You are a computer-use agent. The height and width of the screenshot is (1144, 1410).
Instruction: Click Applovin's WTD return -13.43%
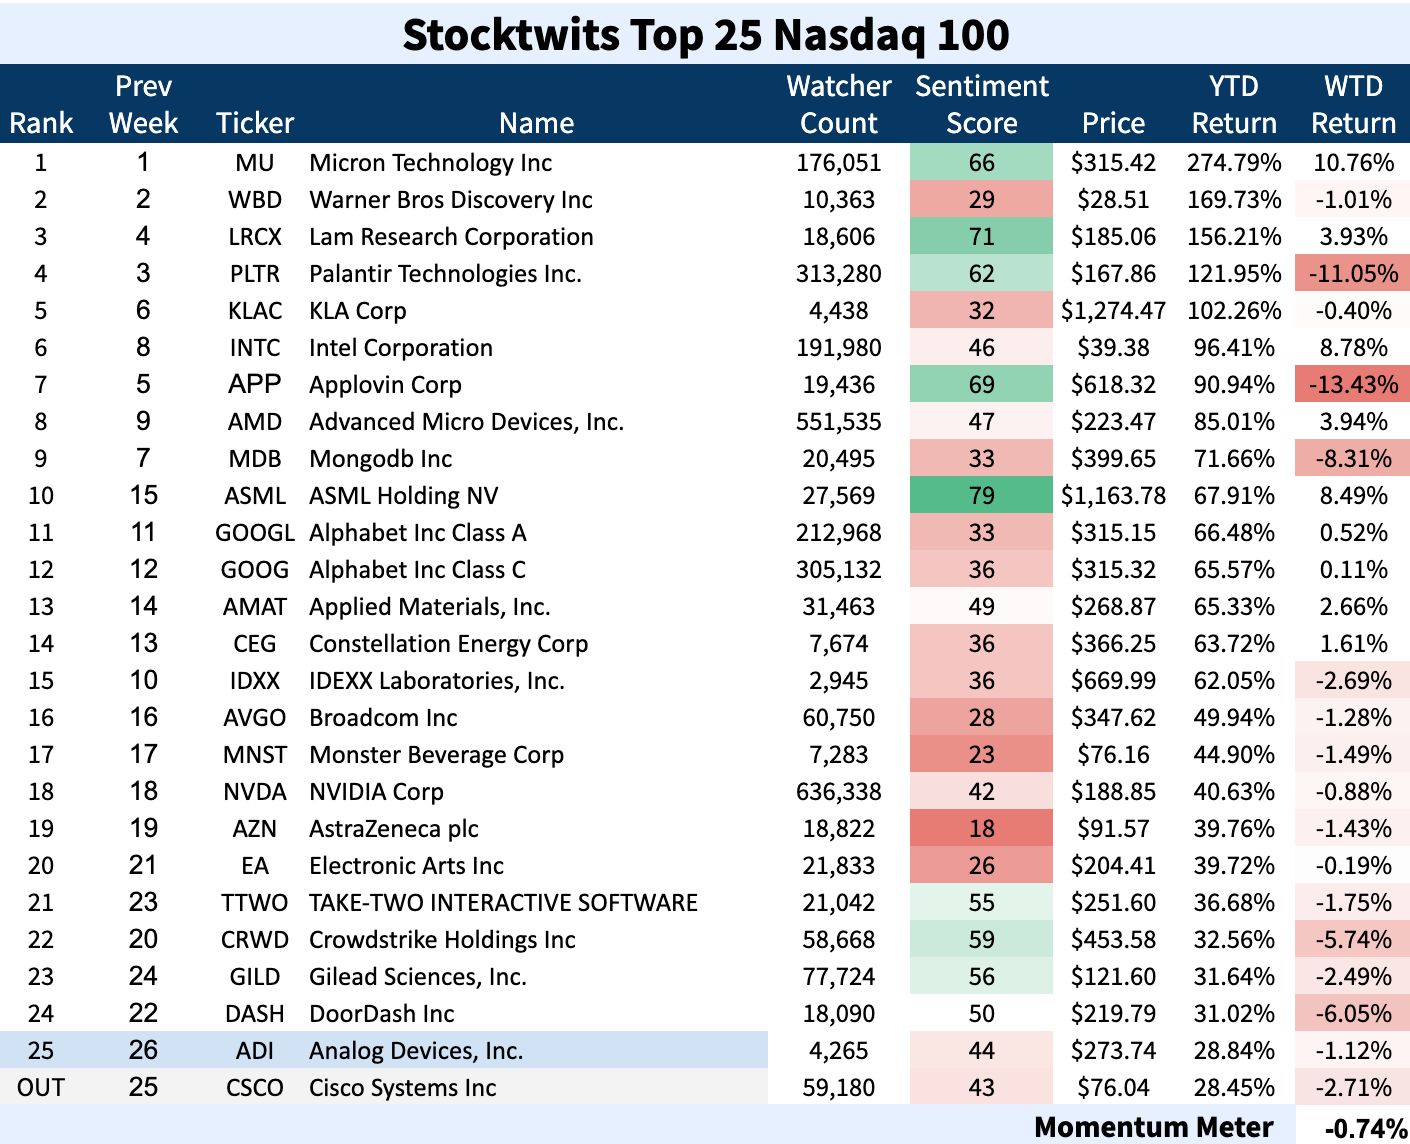click(x=1353, y=385)
